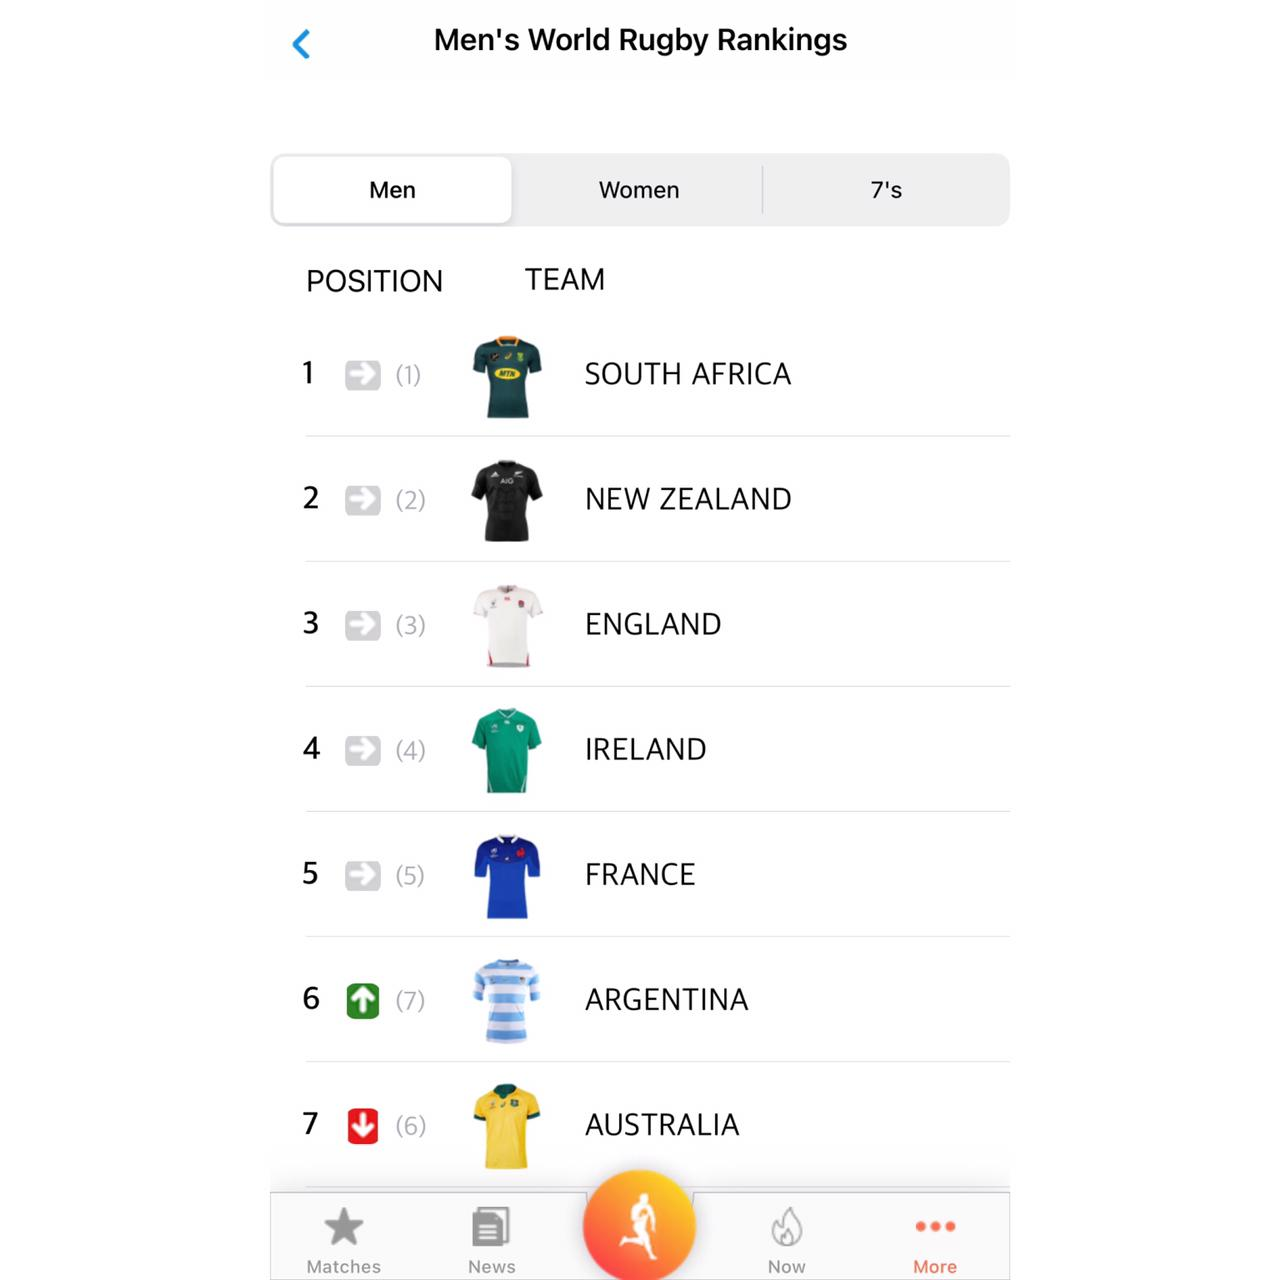Tap South Africa's grey no-change arrow

click(x=362, y=375)
